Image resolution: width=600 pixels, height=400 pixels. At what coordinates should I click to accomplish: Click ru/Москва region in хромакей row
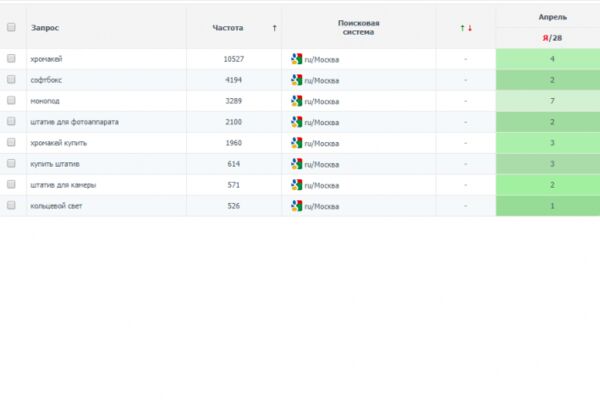322,60
